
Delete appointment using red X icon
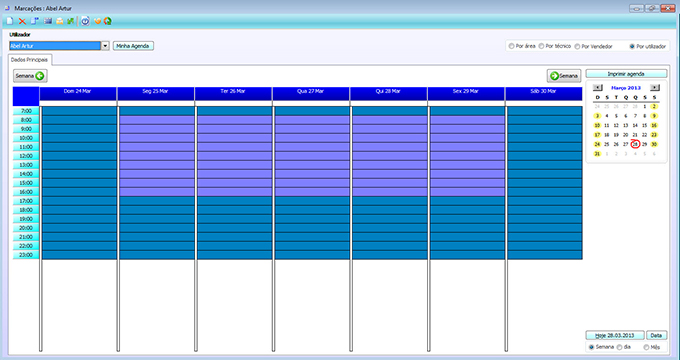click(x=22, y=21)
